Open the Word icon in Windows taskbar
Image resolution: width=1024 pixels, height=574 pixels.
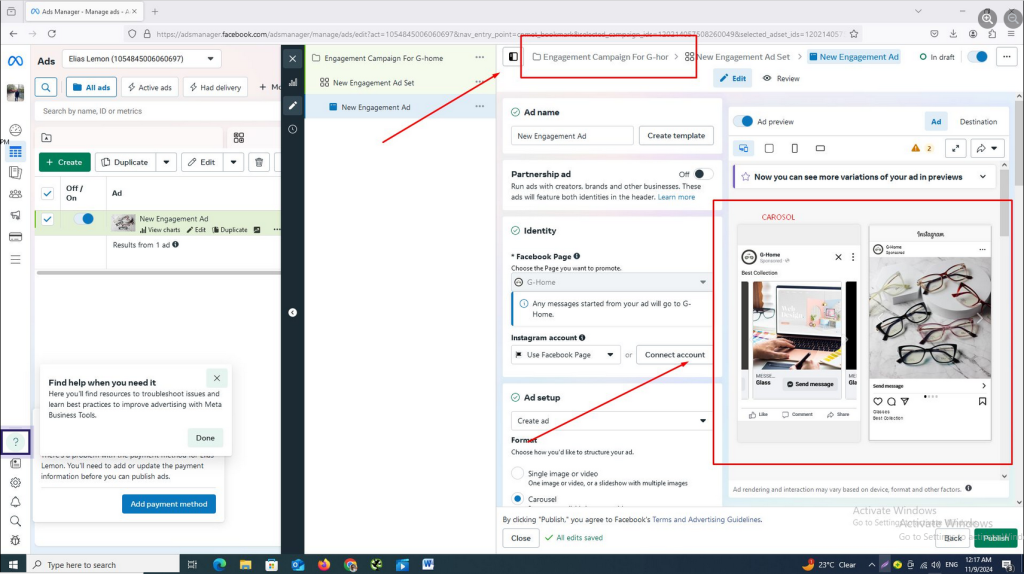[428, 564]
